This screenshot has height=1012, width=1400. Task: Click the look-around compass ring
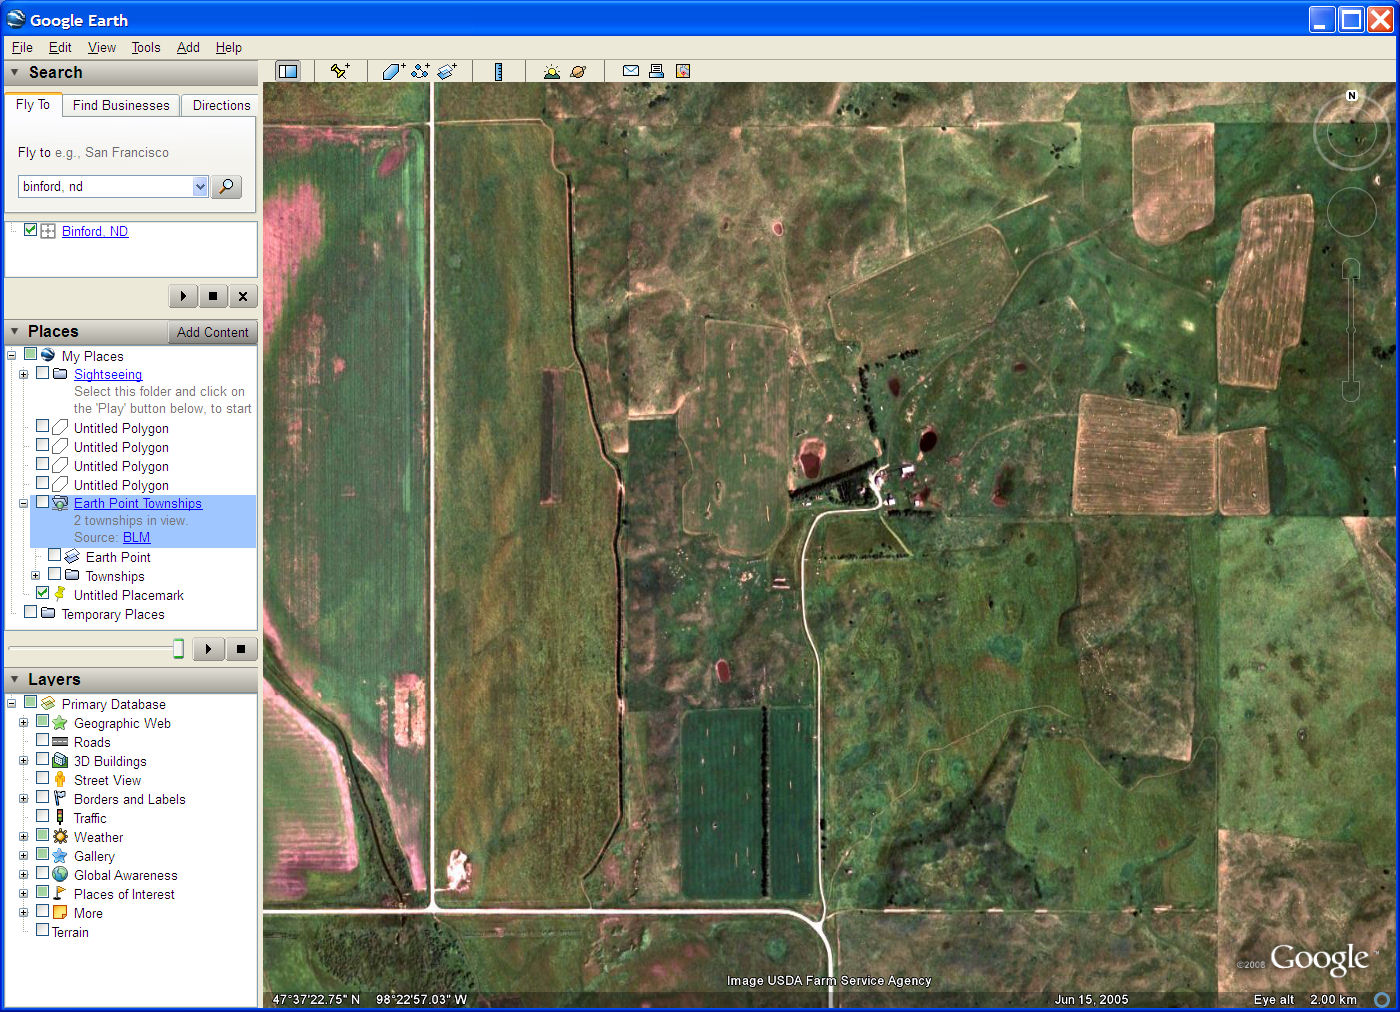(x=1352, y=134)
